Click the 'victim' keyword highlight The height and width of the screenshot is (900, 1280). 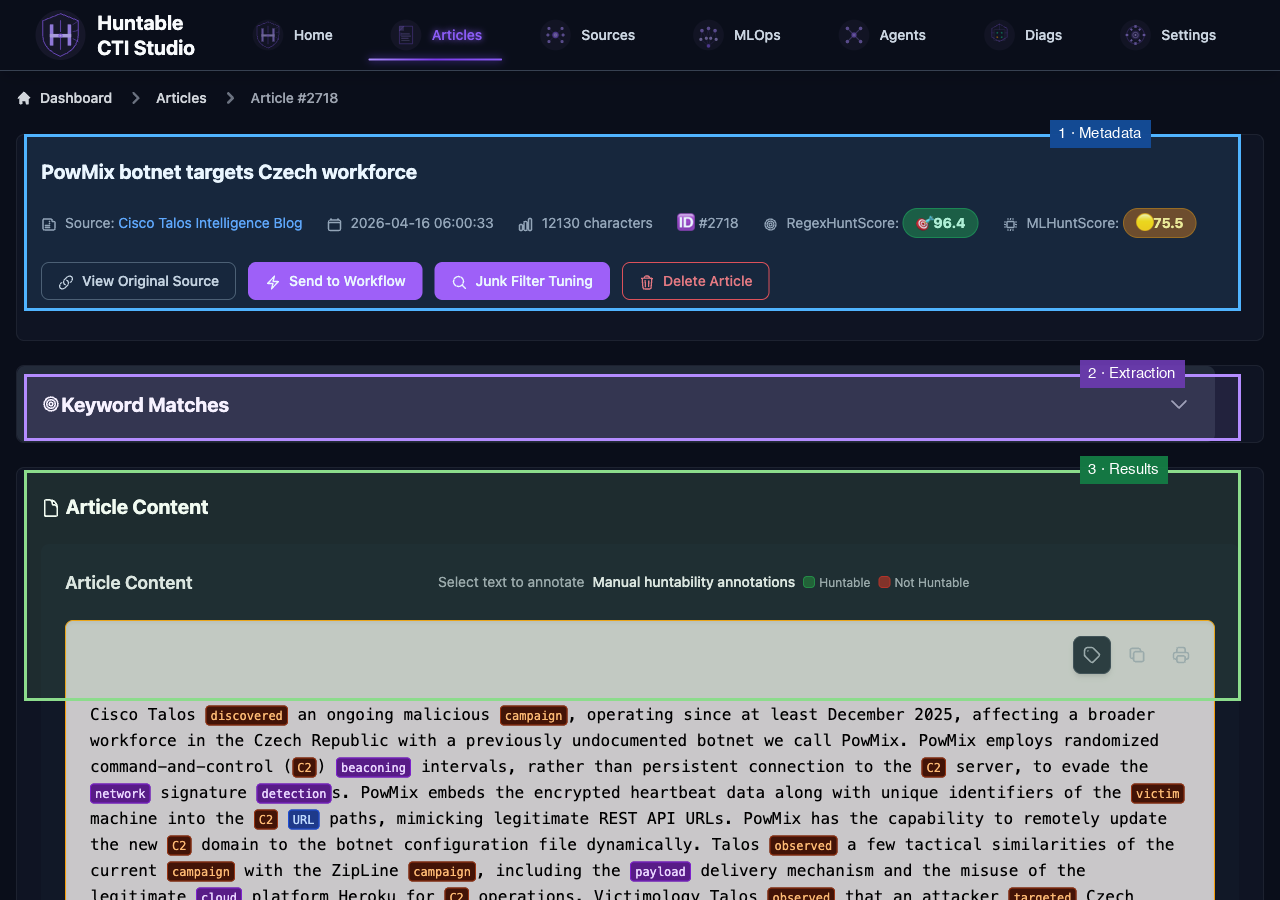pyautogui.click(x=1158, y=793)
